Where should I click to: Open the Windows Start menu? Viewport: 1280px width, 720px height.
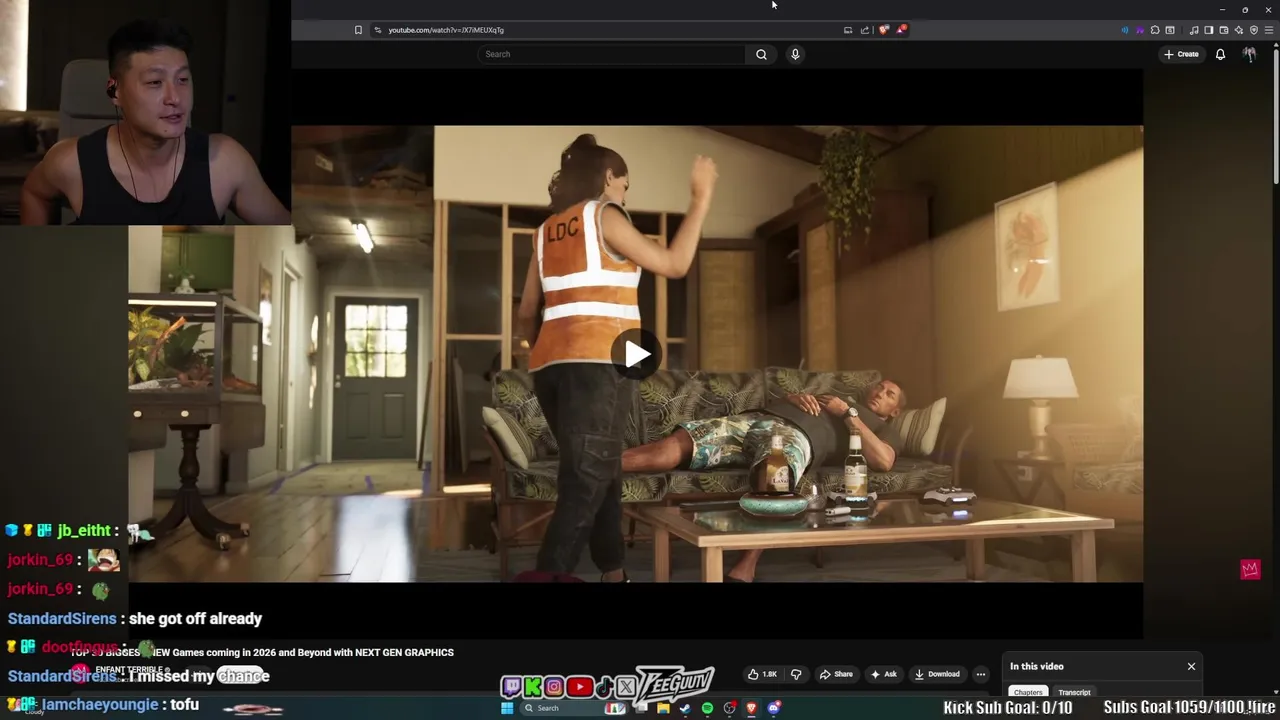[x=507, y=708]
